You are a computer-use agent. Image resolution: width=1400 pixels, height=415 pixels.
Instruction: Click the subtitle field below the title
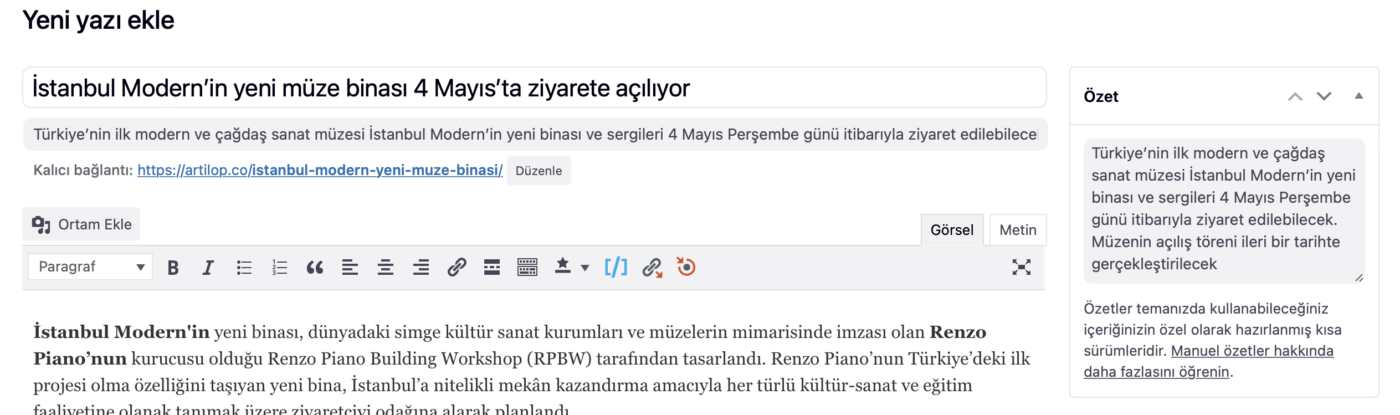pos(534,134)
